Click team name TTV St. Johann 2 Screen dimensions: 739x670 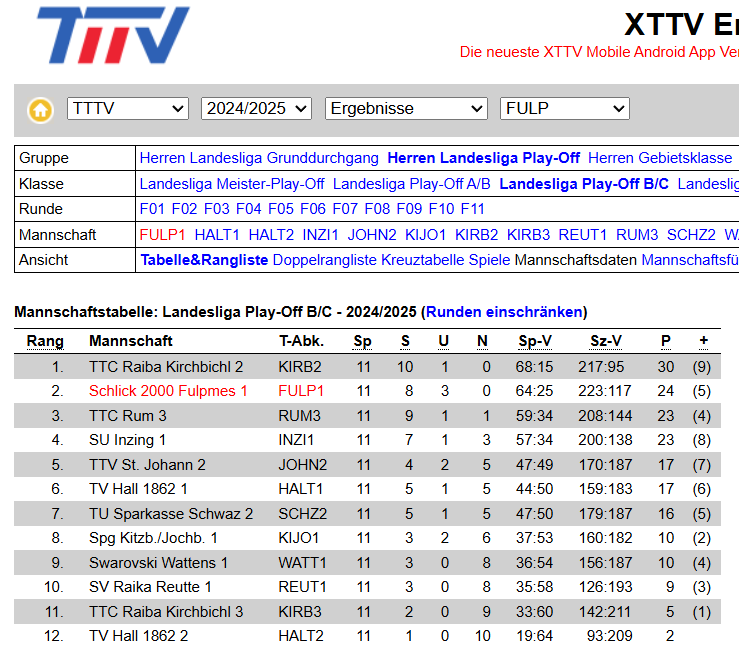click(147, 465)
